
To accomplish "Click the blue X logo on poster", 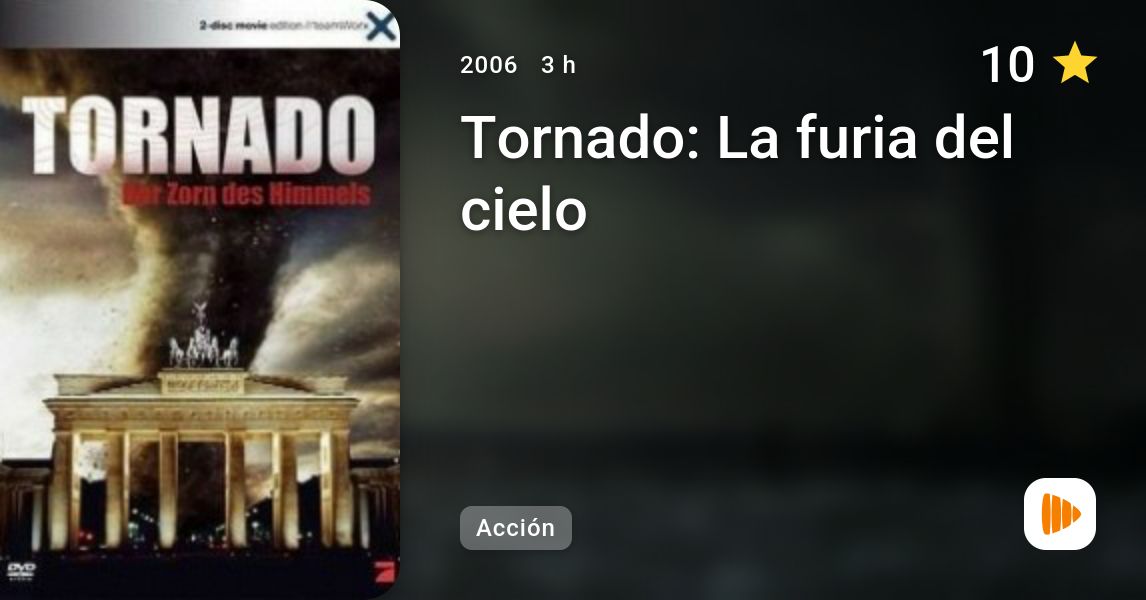I will pyautogui.click(x=381, y=28).
